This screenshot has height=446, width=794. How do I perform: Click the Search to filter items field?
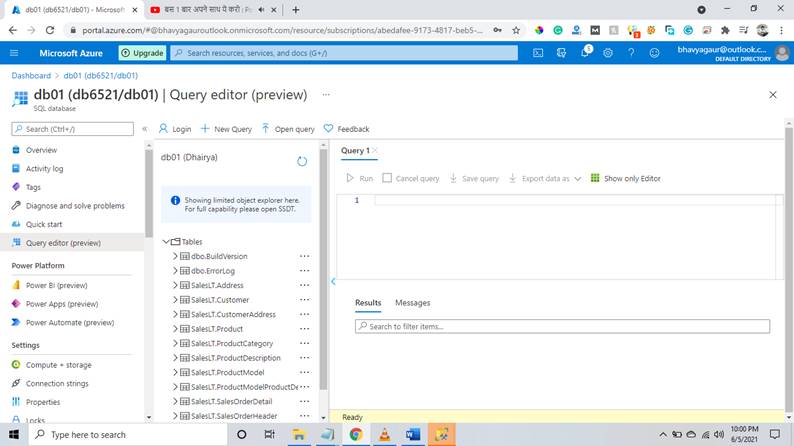coord(563,326)
